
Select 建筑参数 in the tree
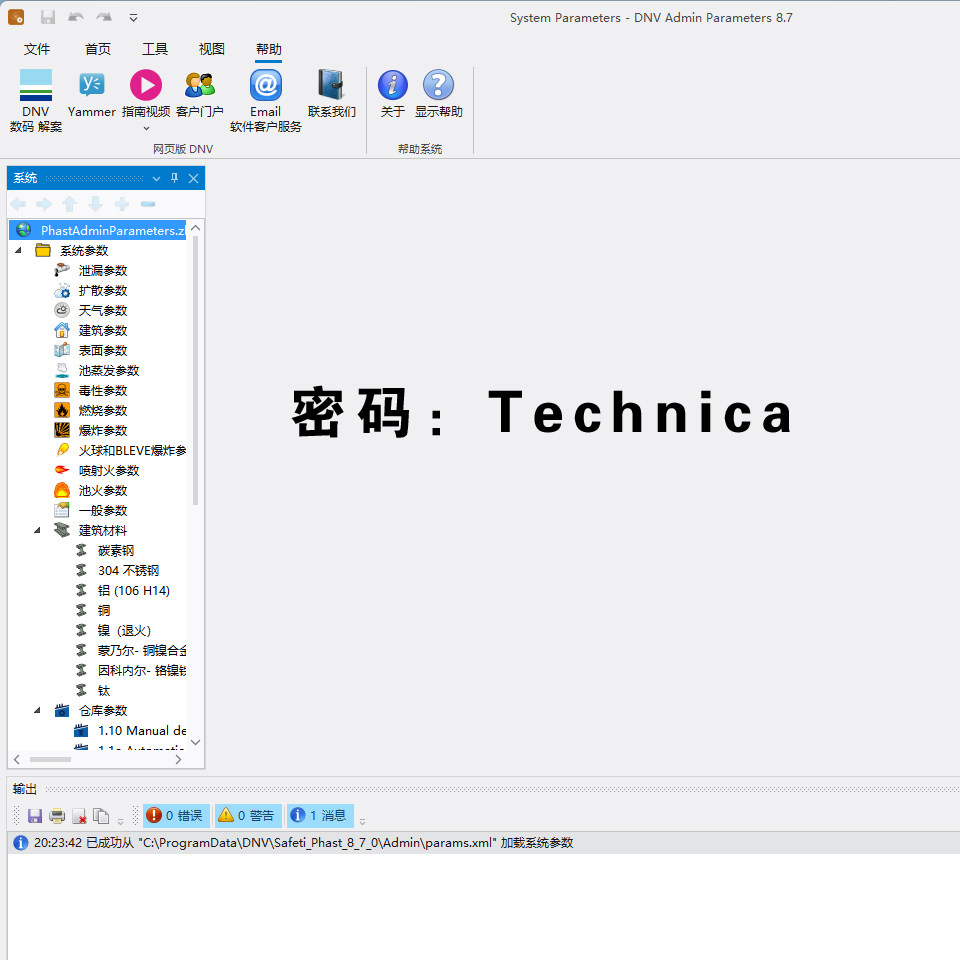tap(103, 331)
